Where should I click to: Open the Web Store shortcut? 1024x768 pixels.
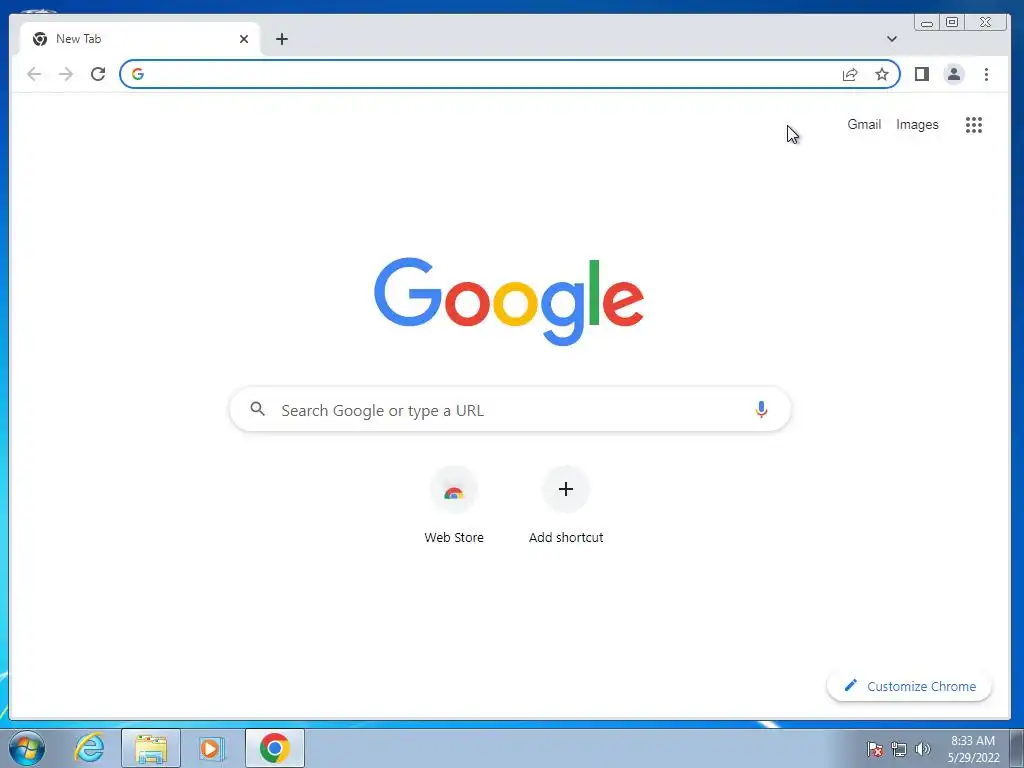tap(454, 505)
